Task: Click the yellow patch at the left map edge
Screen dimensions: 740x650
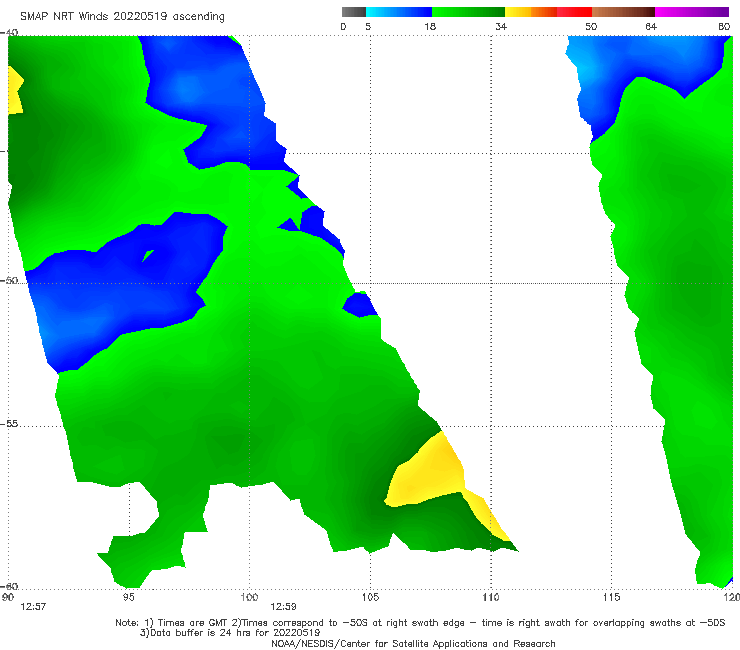Action: 15,91
